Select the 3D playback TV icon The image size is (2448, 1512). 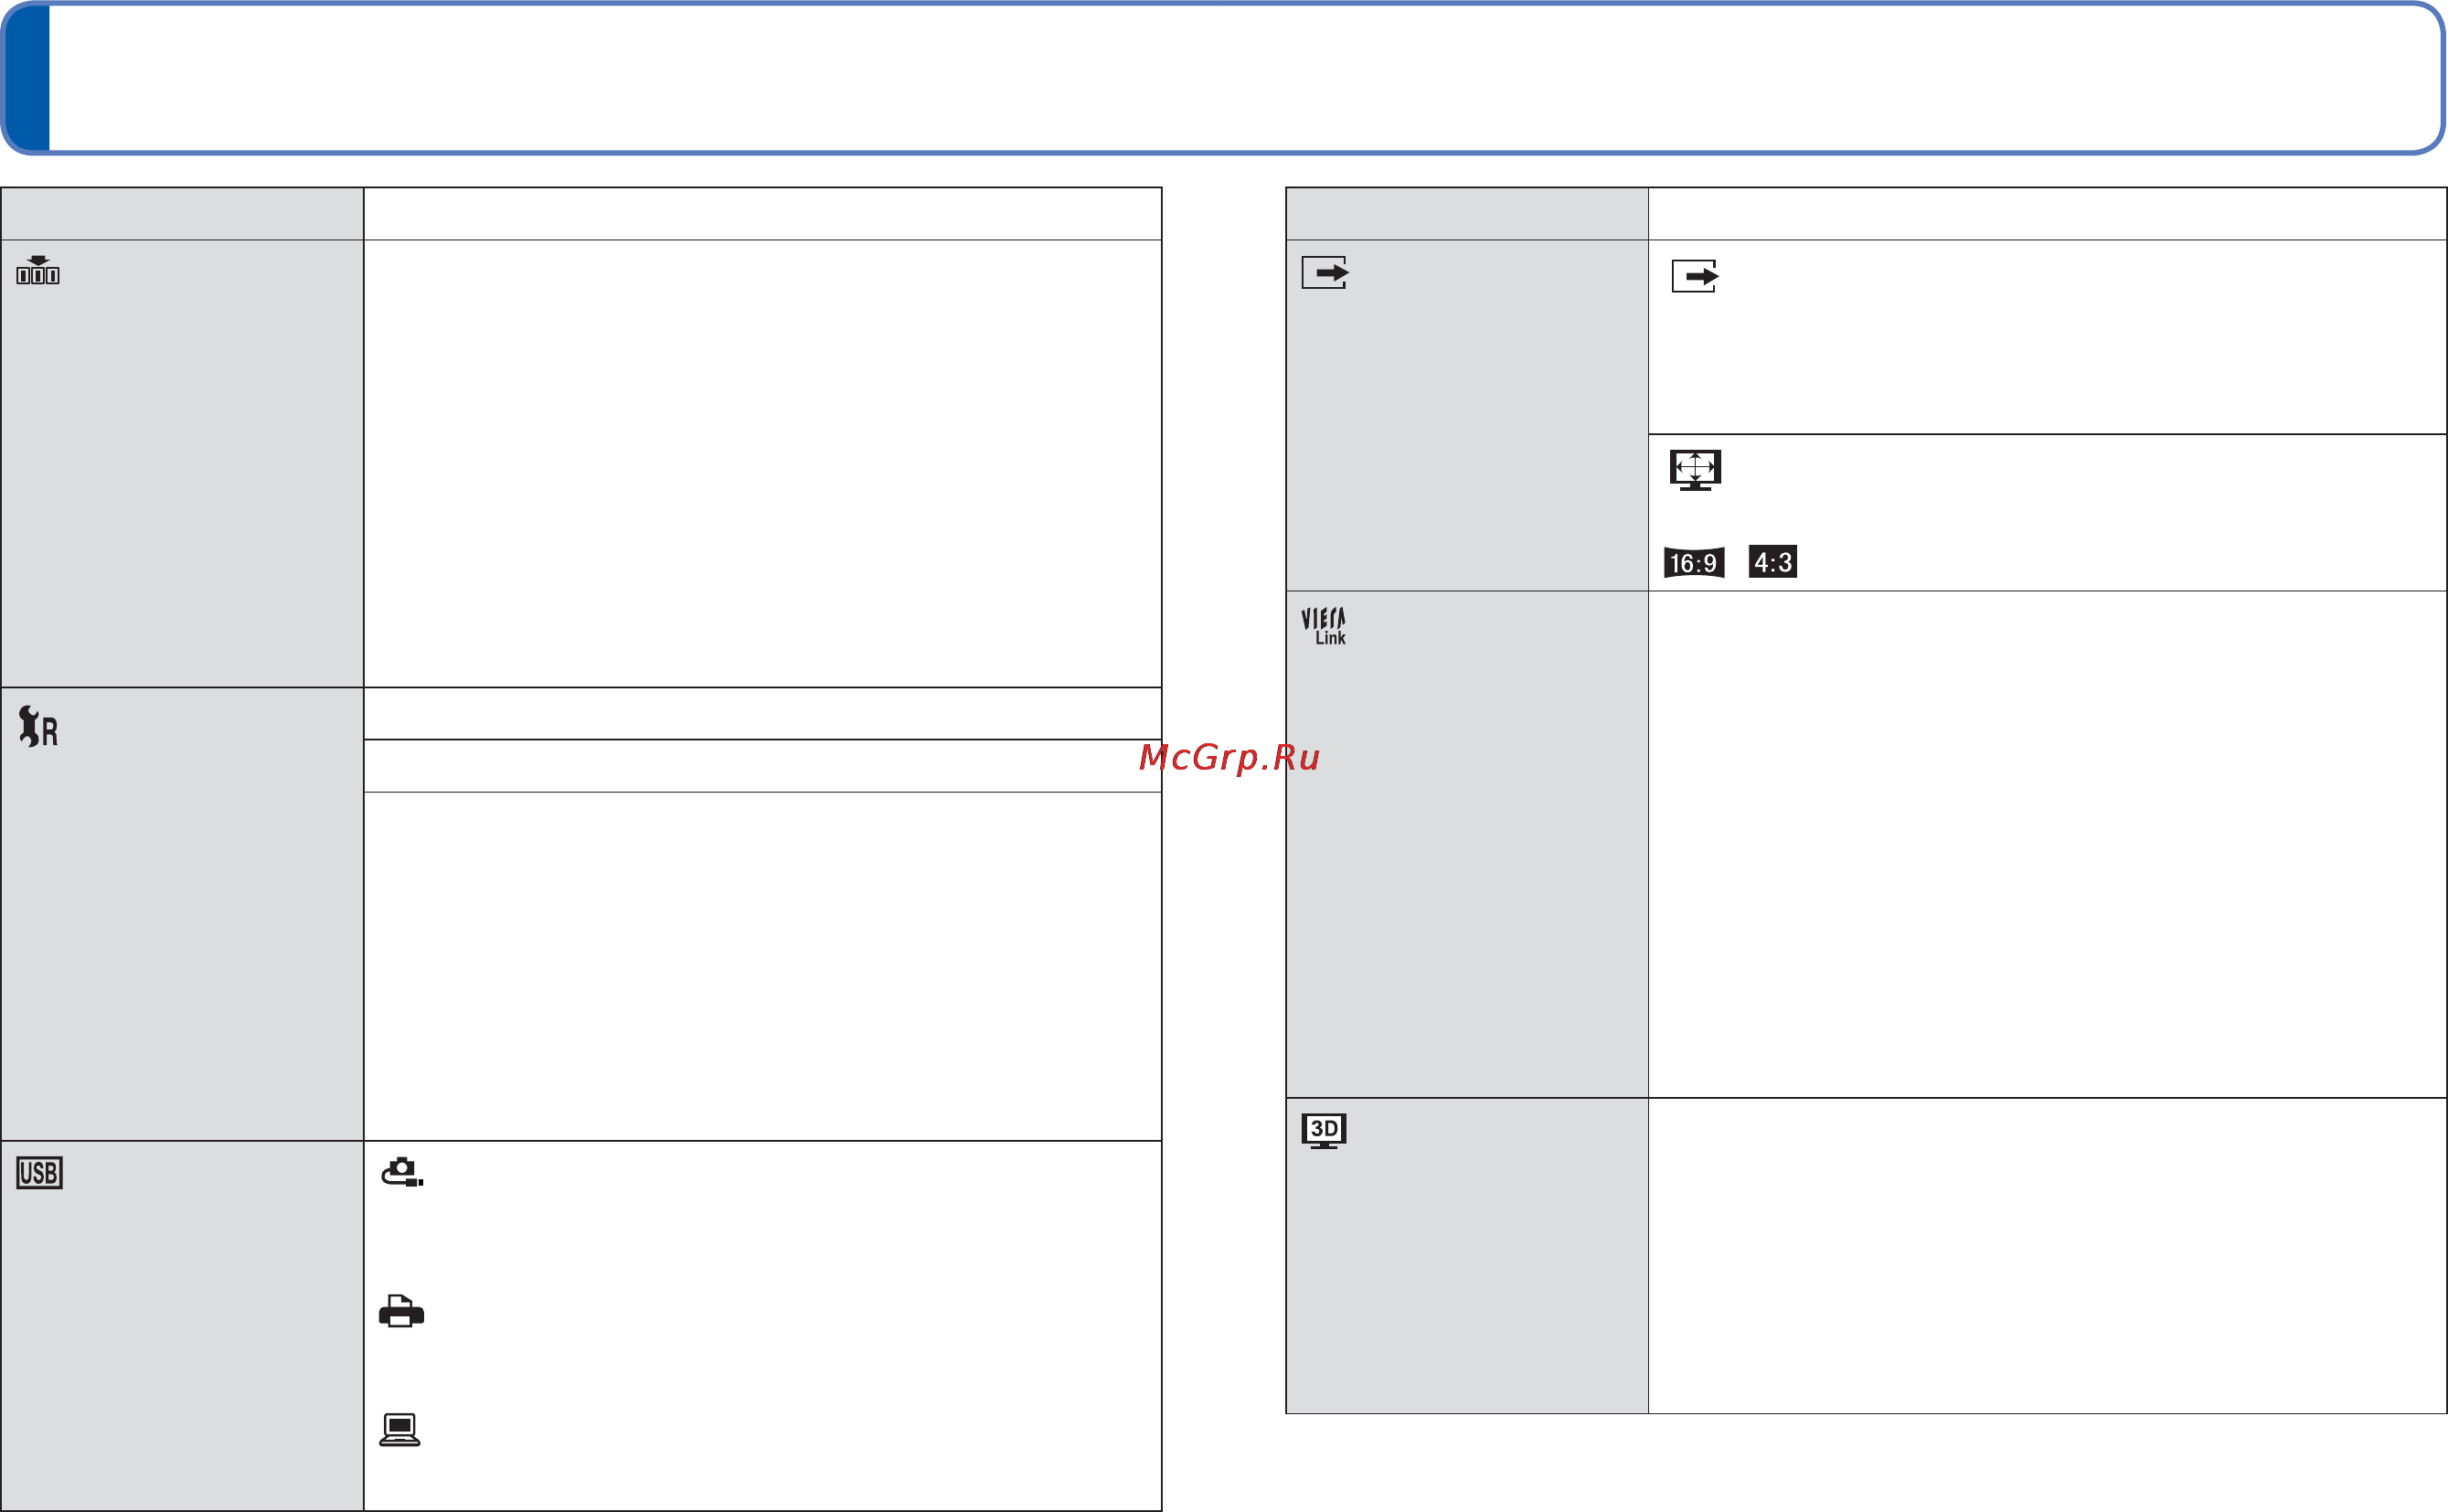tap(1324, 1131)
